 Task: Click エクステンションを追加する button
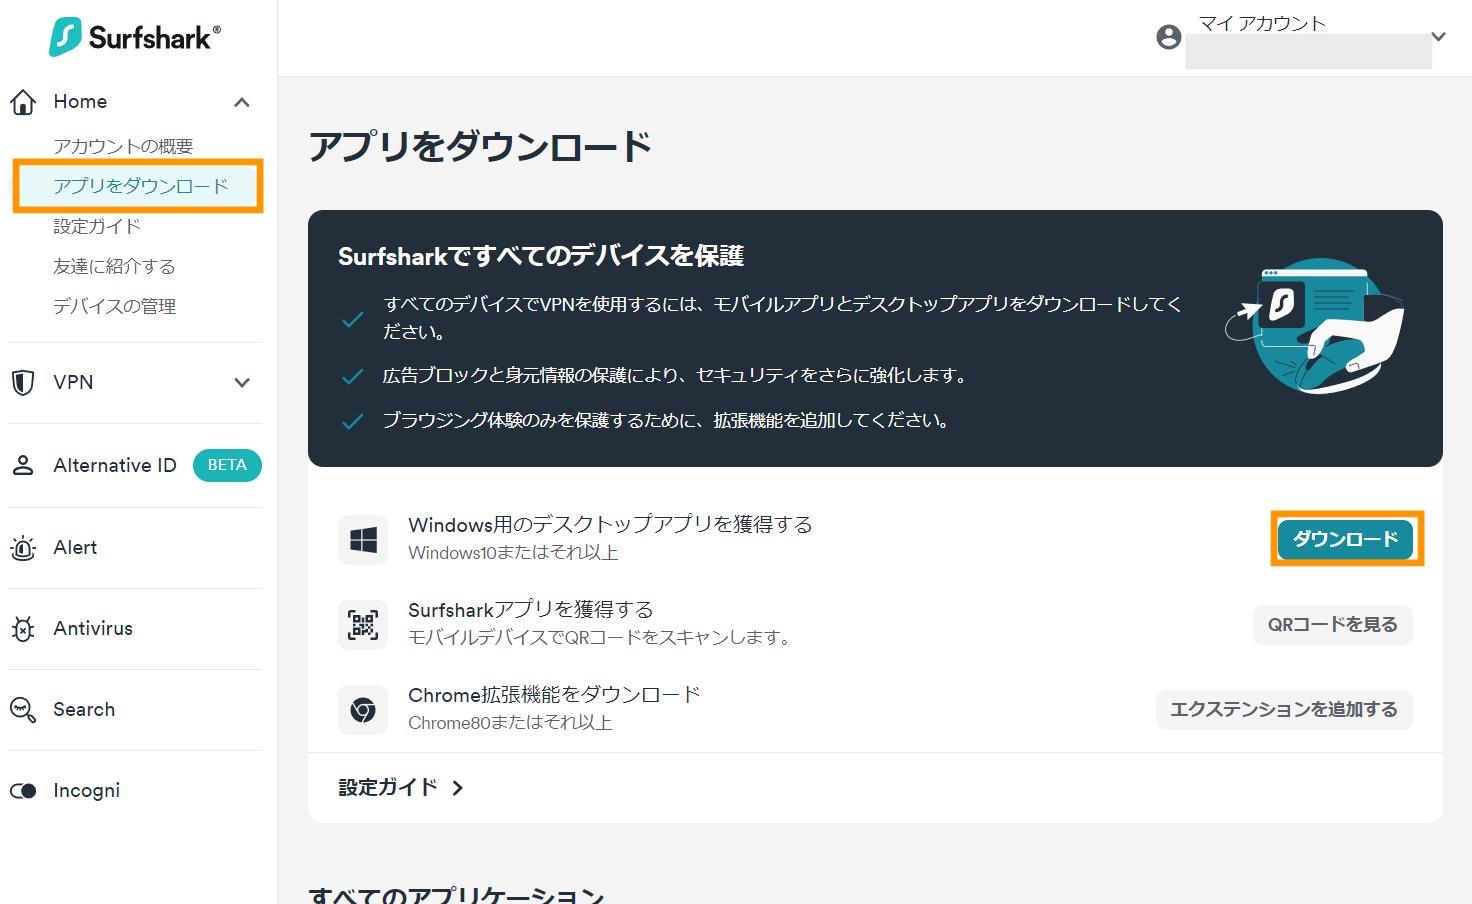coord(1284,710)
